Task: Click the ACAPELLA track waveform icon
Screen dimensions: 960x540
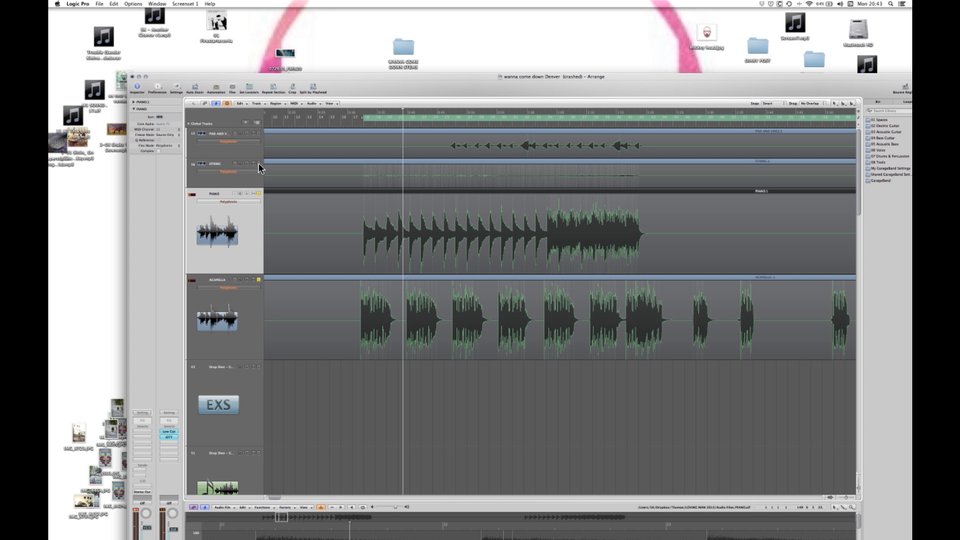Action: point(217,320)
